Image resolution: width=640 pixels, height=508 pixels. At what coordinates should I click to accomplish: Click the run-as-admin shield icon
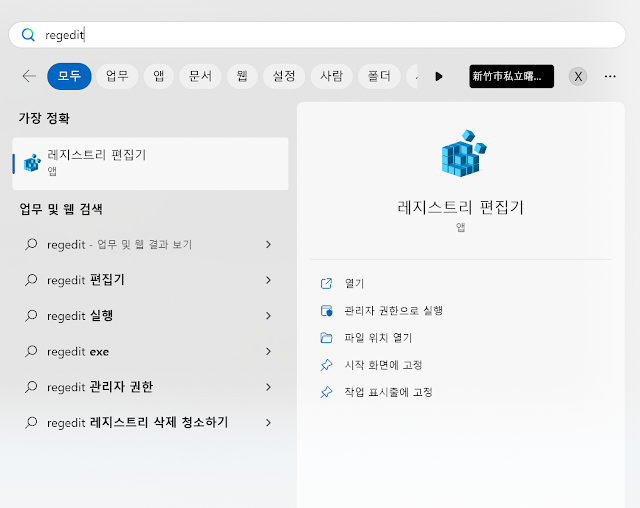point(326,311)
